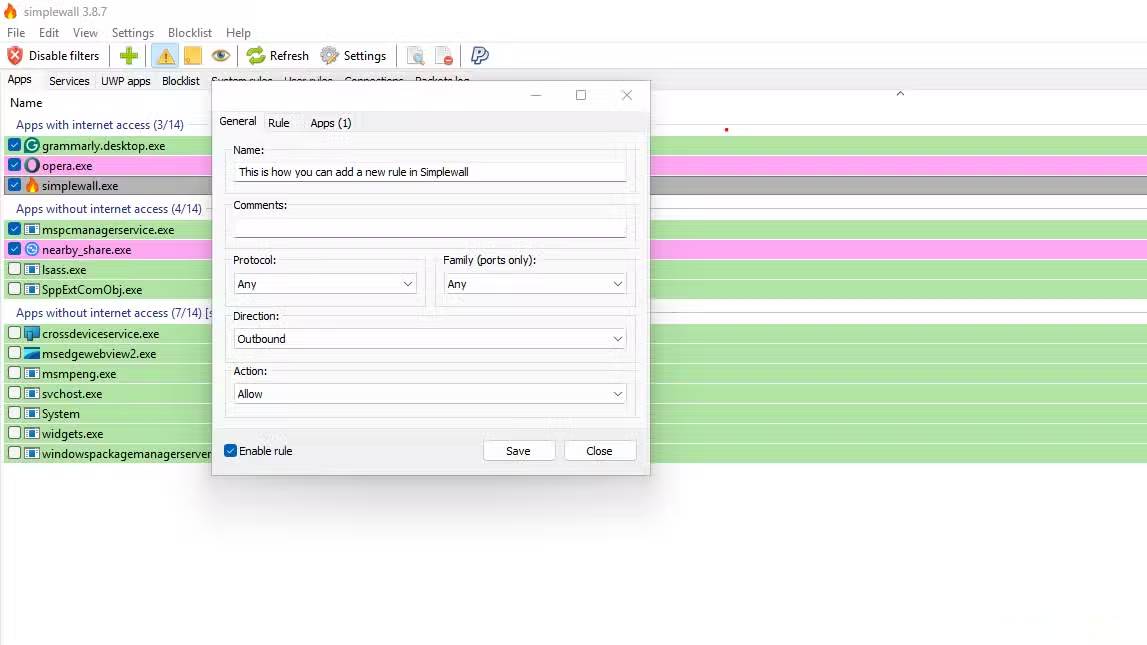Click the sort arrow in the column header
Image resolution: width=1147 pixels, height=645 pixels.
coord(900,94)
